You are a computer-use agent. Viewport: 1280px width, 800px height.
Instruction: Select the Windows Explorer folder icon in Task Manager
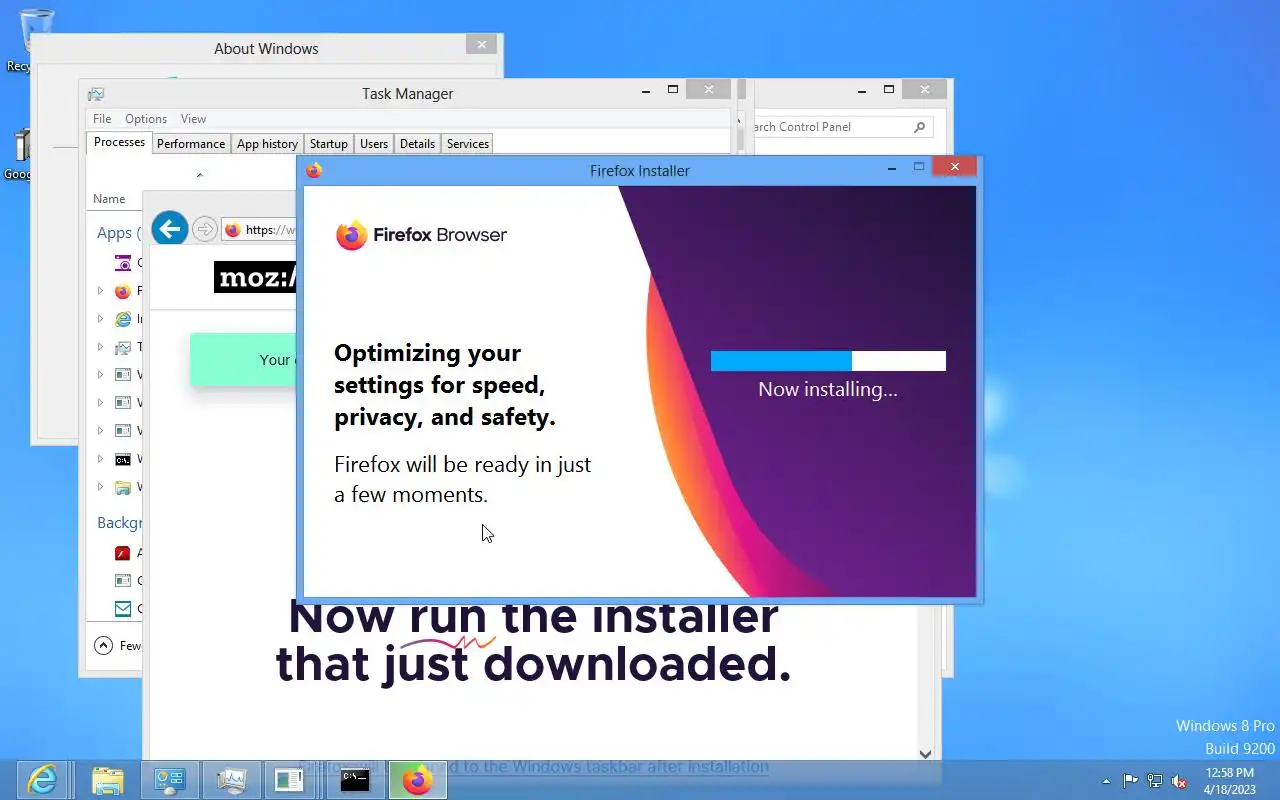pos(122,487)
